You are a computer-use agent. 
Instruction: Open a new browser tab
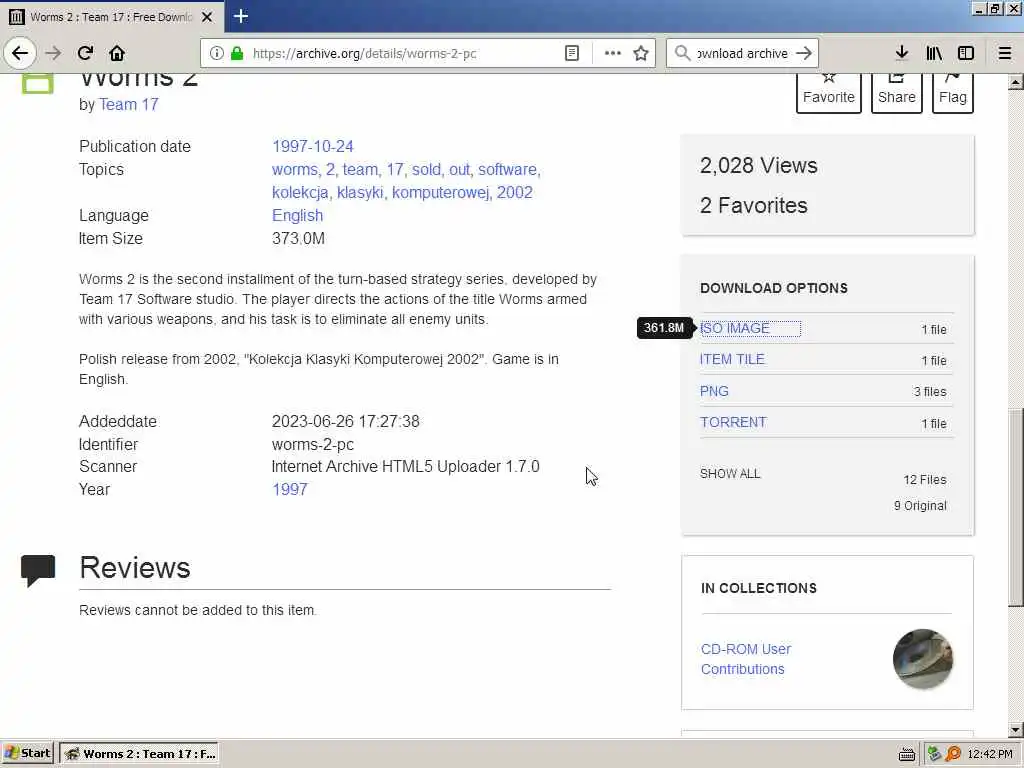pyautogui.click(x=240, y=16)
